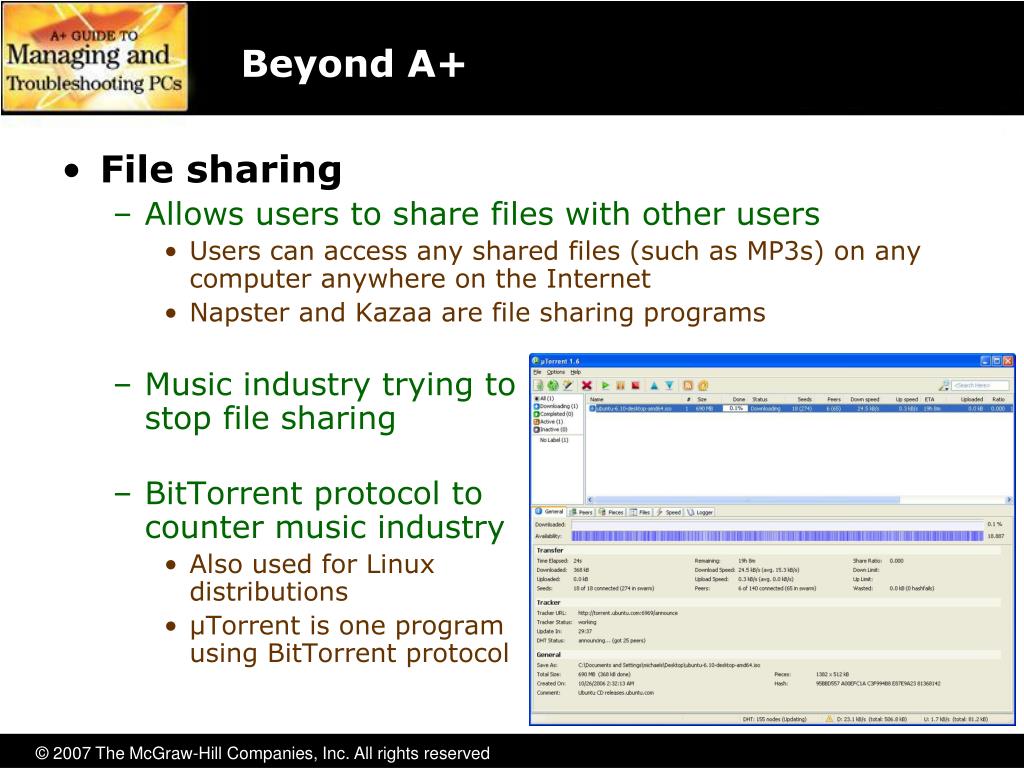Select the Active (1) category
This screenshot has width=1024, height=768.
click(549, 422)
